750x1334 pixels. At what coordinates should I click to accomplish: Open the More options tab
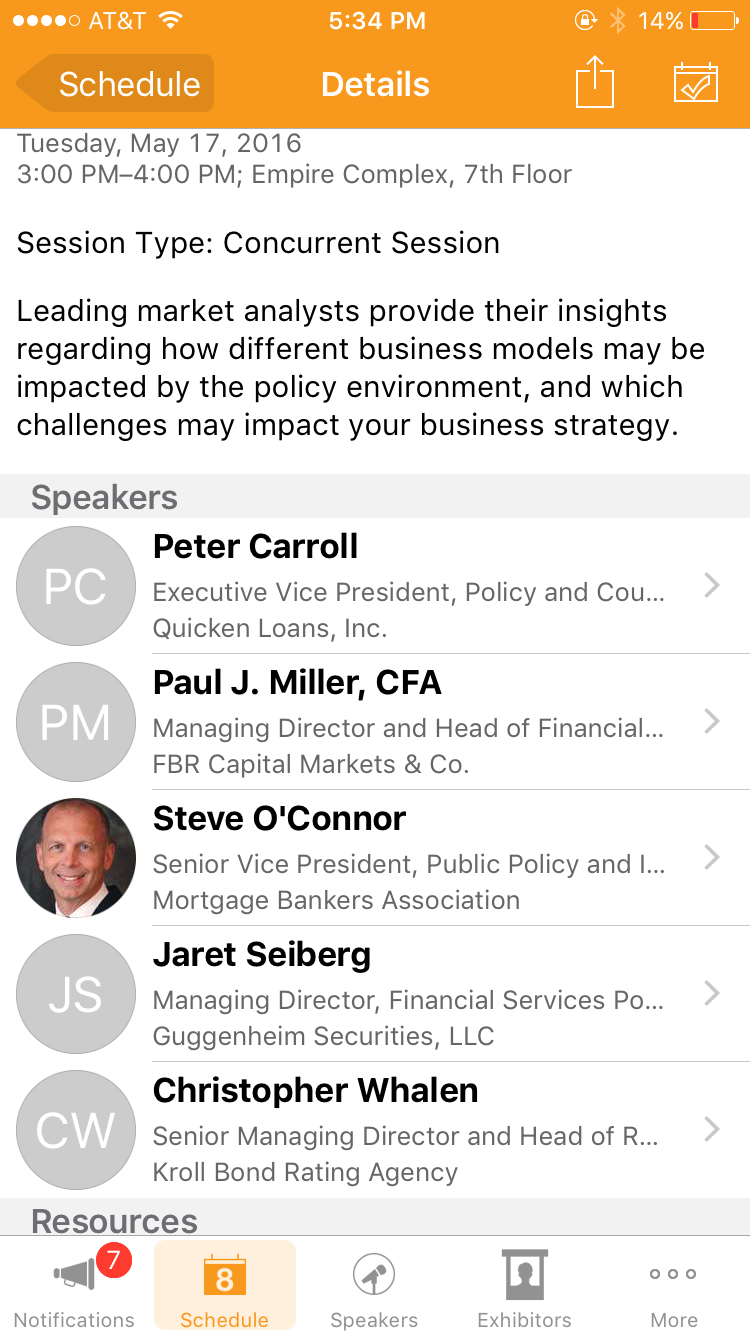674,1287
